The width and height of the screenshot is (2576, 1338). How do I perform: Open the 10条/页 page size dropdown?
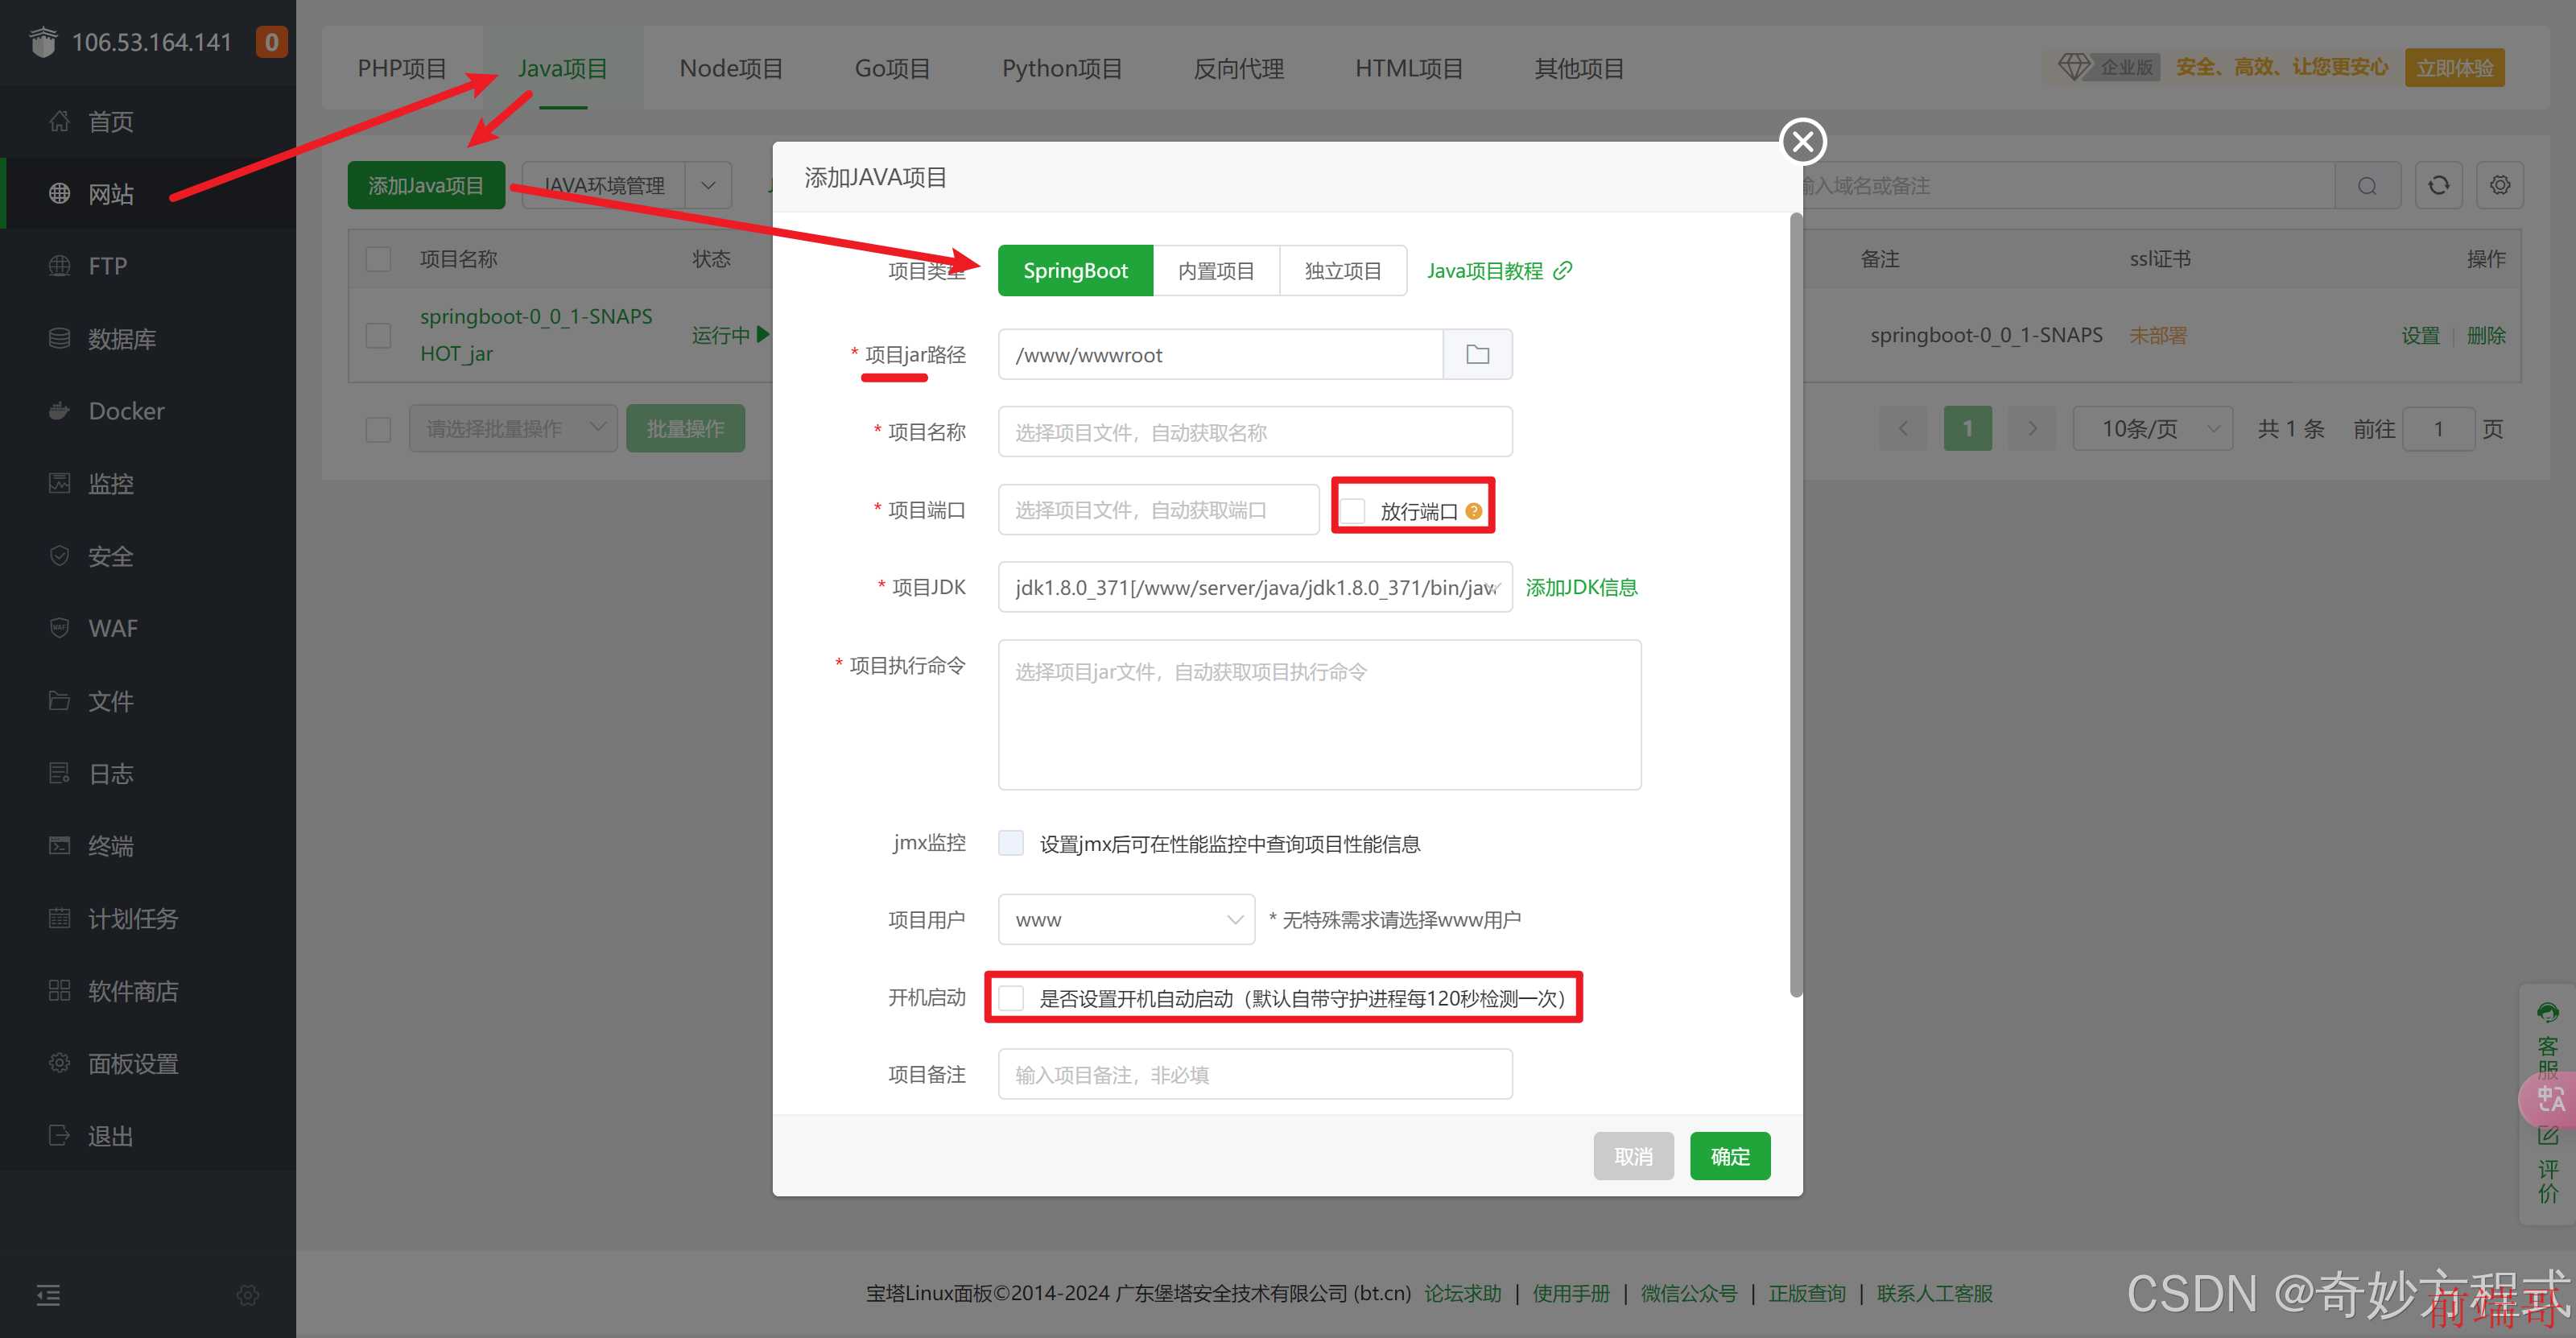pos(2152,429)
